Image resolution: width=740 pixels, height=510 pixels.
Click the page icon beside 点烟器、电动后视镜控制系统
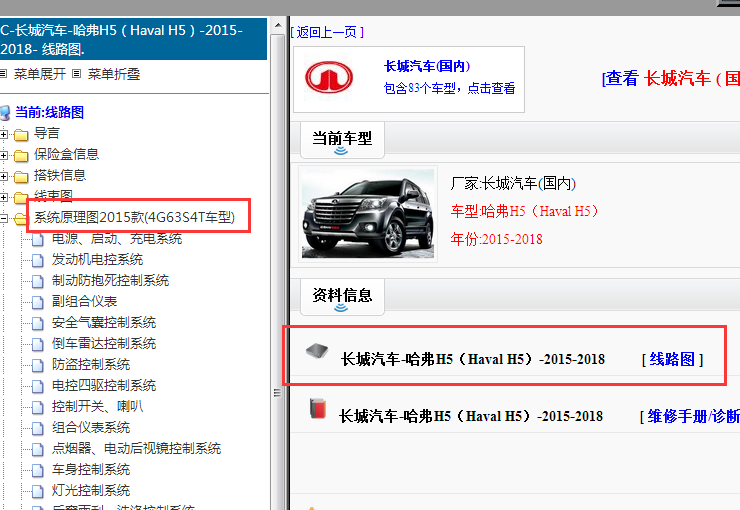(x=38, y=450)
